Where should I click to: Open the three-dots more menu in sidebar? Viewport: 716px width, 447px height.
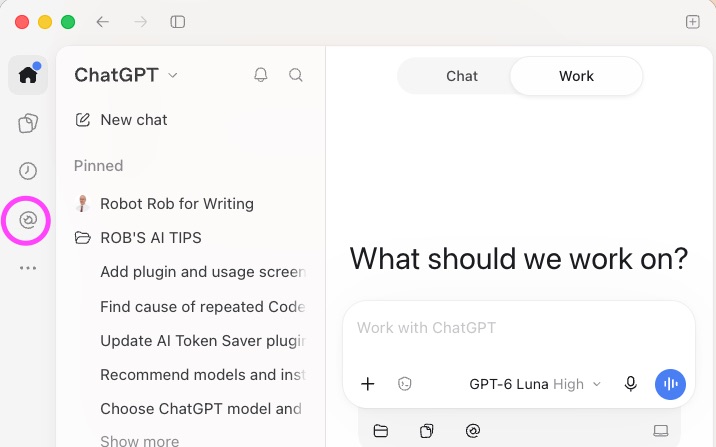point(28,268)
